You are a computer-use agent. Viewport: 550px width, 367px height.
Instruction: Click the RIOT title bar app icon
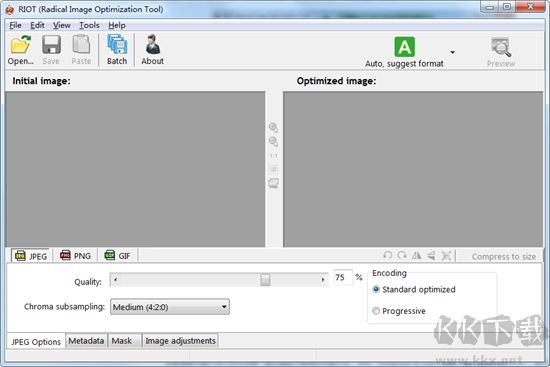click(9, 10)
